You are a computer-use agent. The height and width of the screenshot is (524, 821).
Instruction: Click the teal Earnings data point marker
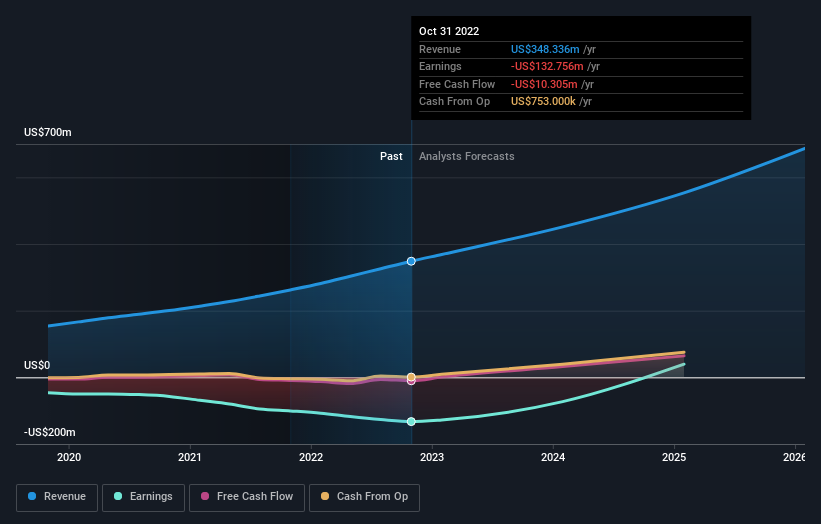[x=411, y=421]
